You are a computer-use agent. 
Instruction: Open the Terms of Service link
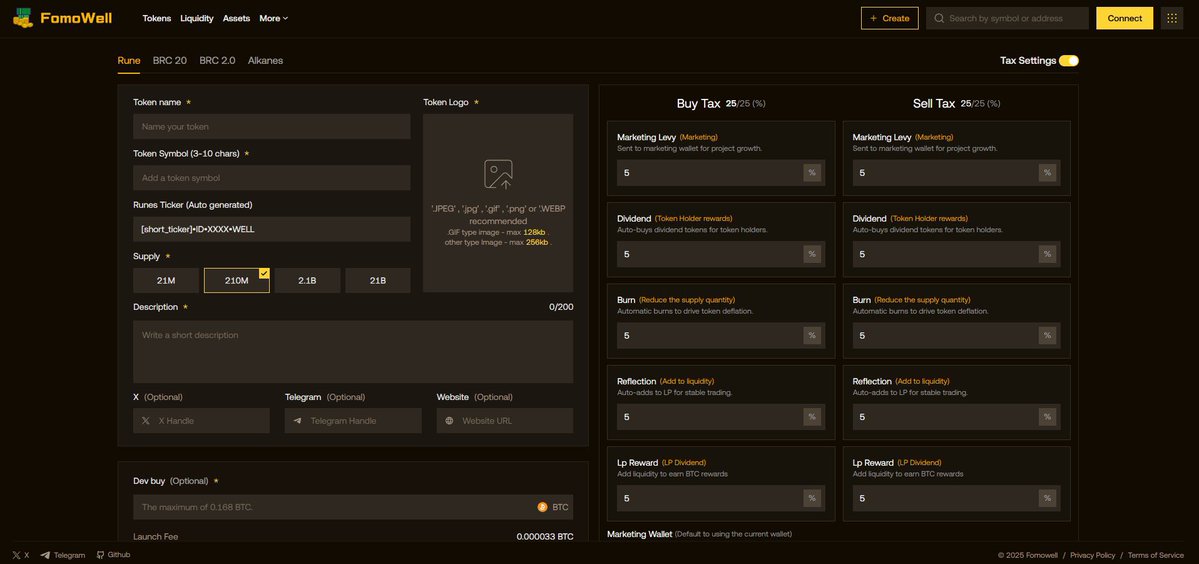click(x=1155, y=556)
